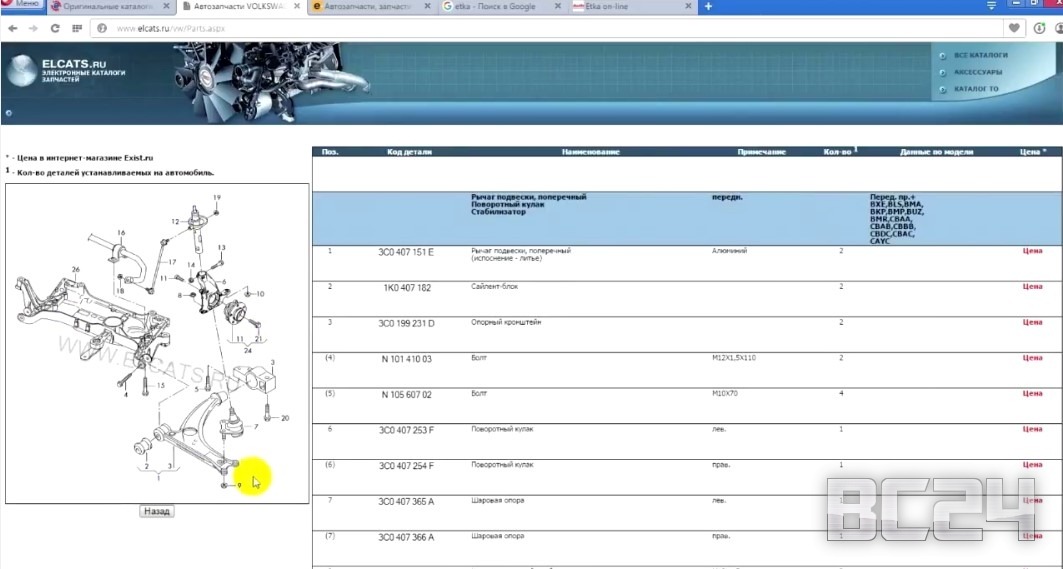
Task: Click the suspension parts diagram image
Action: click(x=155, y=343)
